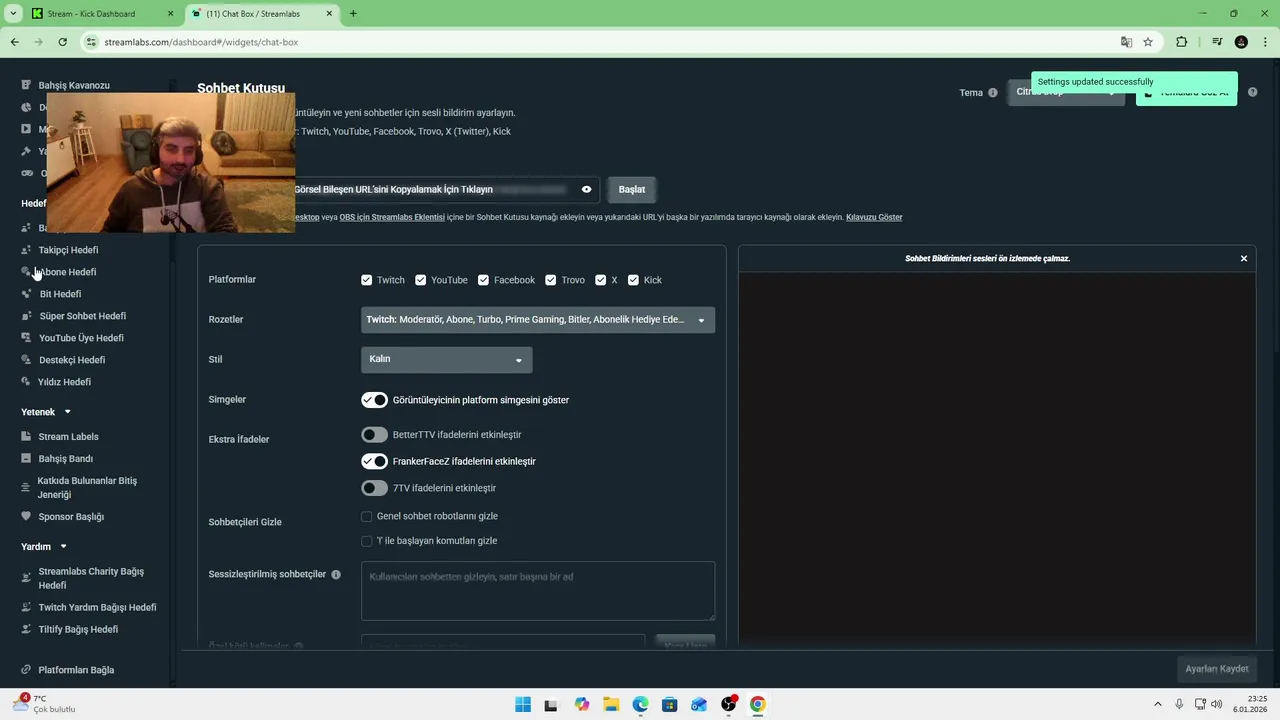
Task: Open File Explorer from the taskbar
Action: pos(611,704)
